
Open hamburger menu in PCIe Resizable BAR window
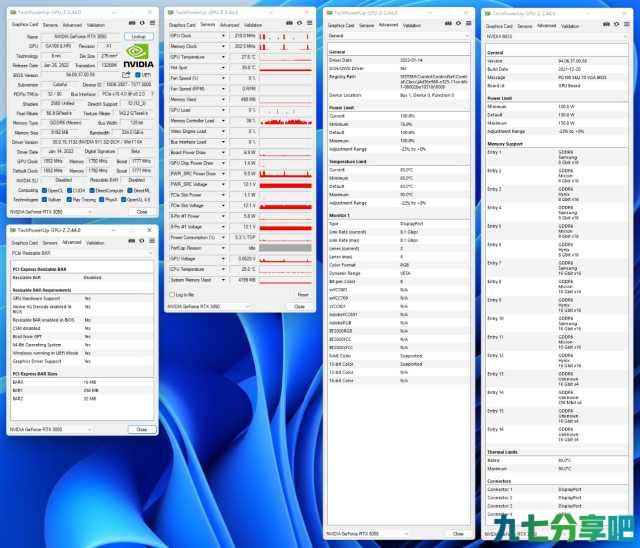click(x=152, y=241)
